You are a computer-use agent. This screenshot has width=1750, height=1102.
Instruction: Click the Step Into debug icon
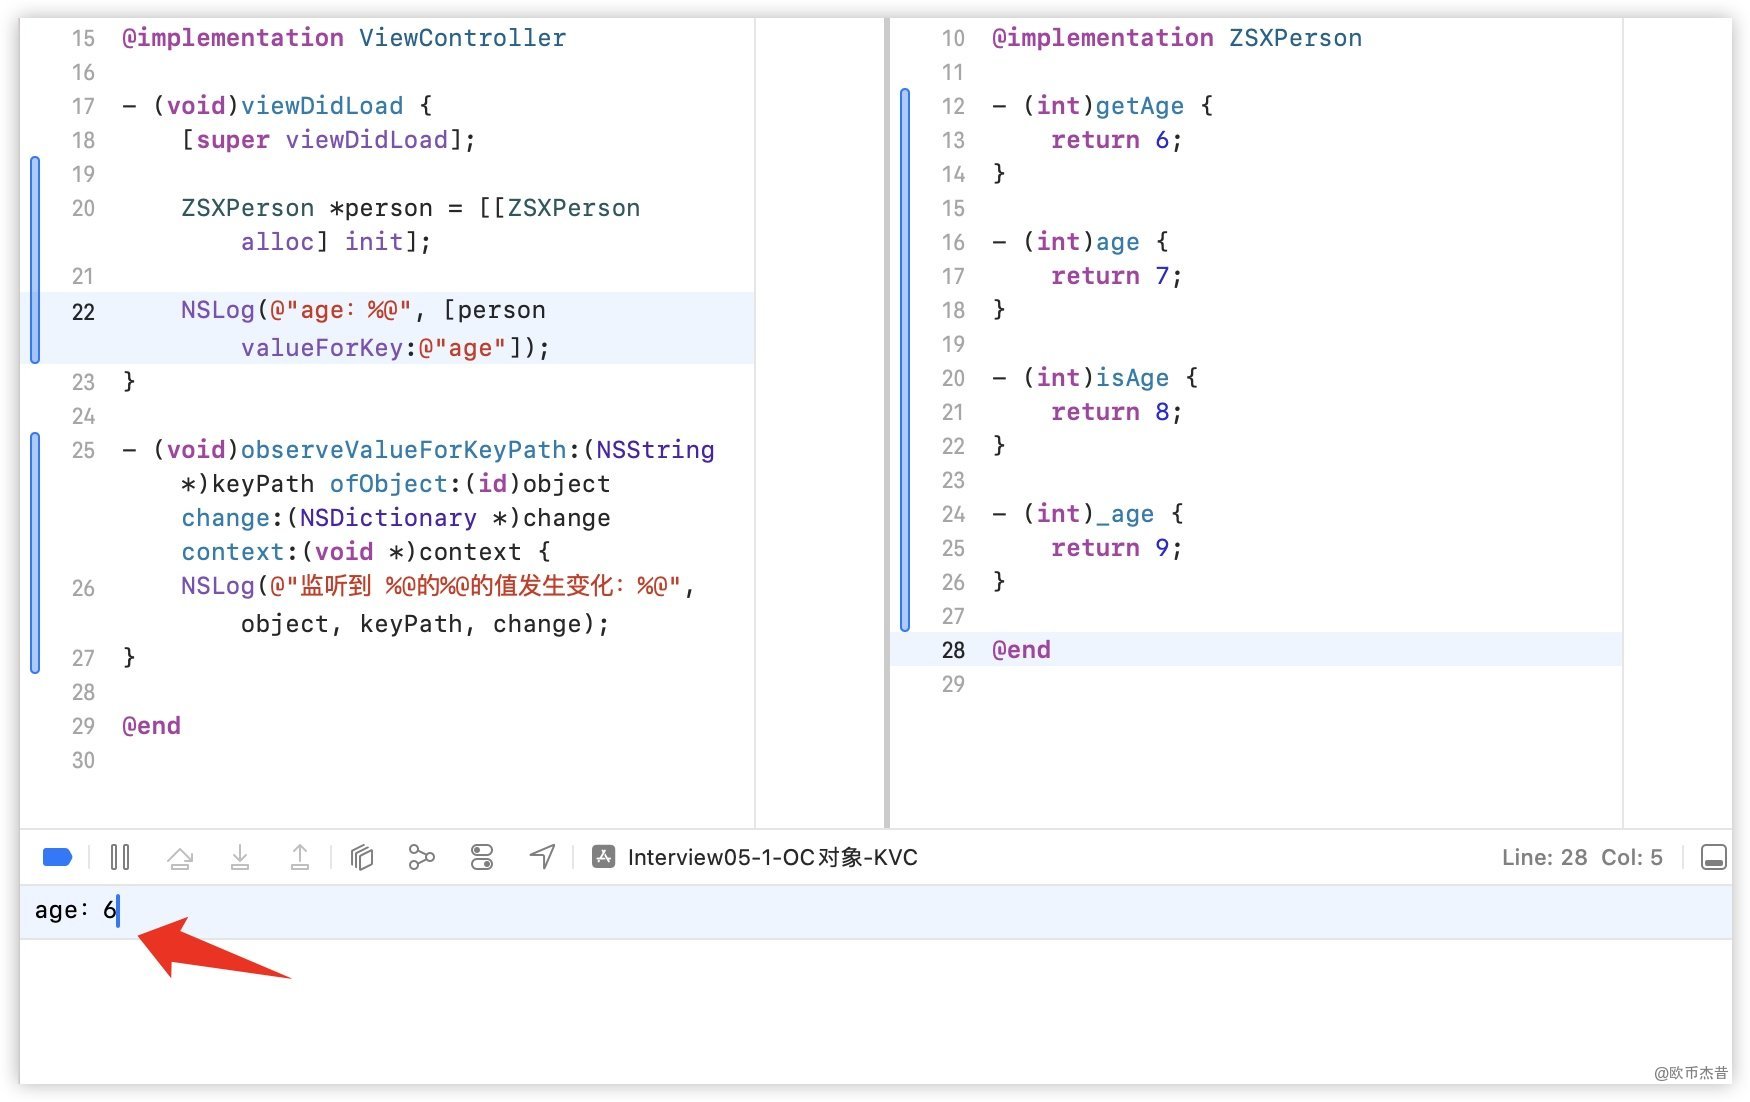click(x=240, y=857)
